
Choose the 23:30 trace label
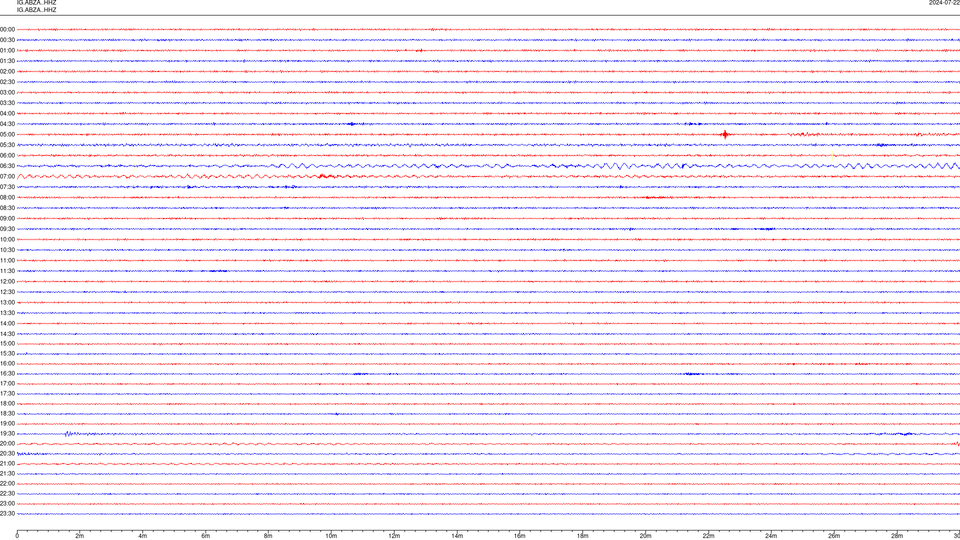tap(7, 514)
